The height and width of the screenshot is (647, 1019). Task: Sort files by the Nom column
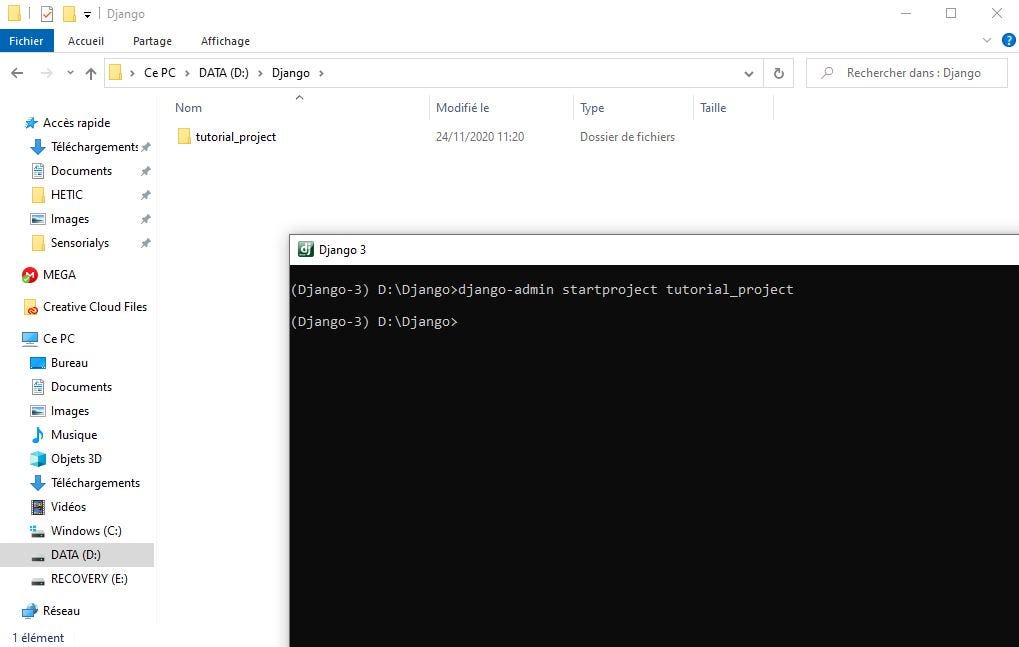coord(188,108)
